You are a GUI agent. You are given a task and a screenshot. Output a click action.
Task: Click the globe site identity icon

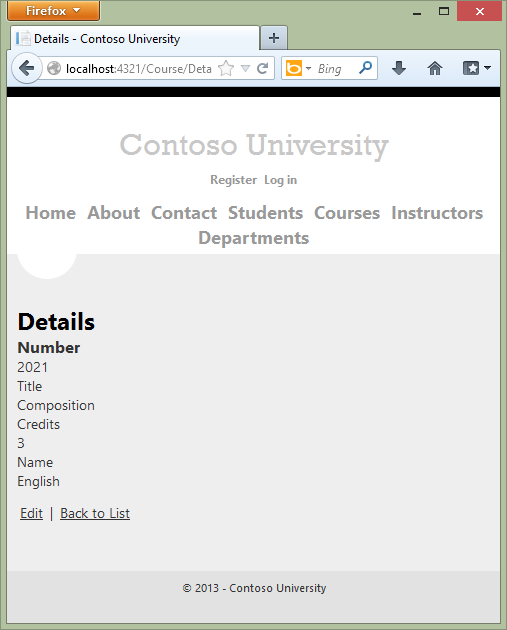(54, 69)
